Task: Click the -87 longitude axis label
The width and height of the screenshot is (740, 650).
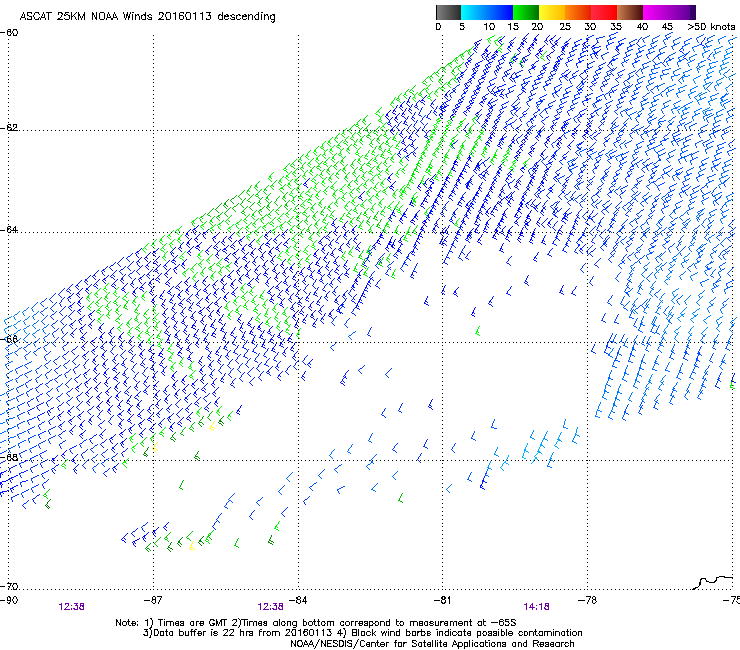Action: coord(153,599)
